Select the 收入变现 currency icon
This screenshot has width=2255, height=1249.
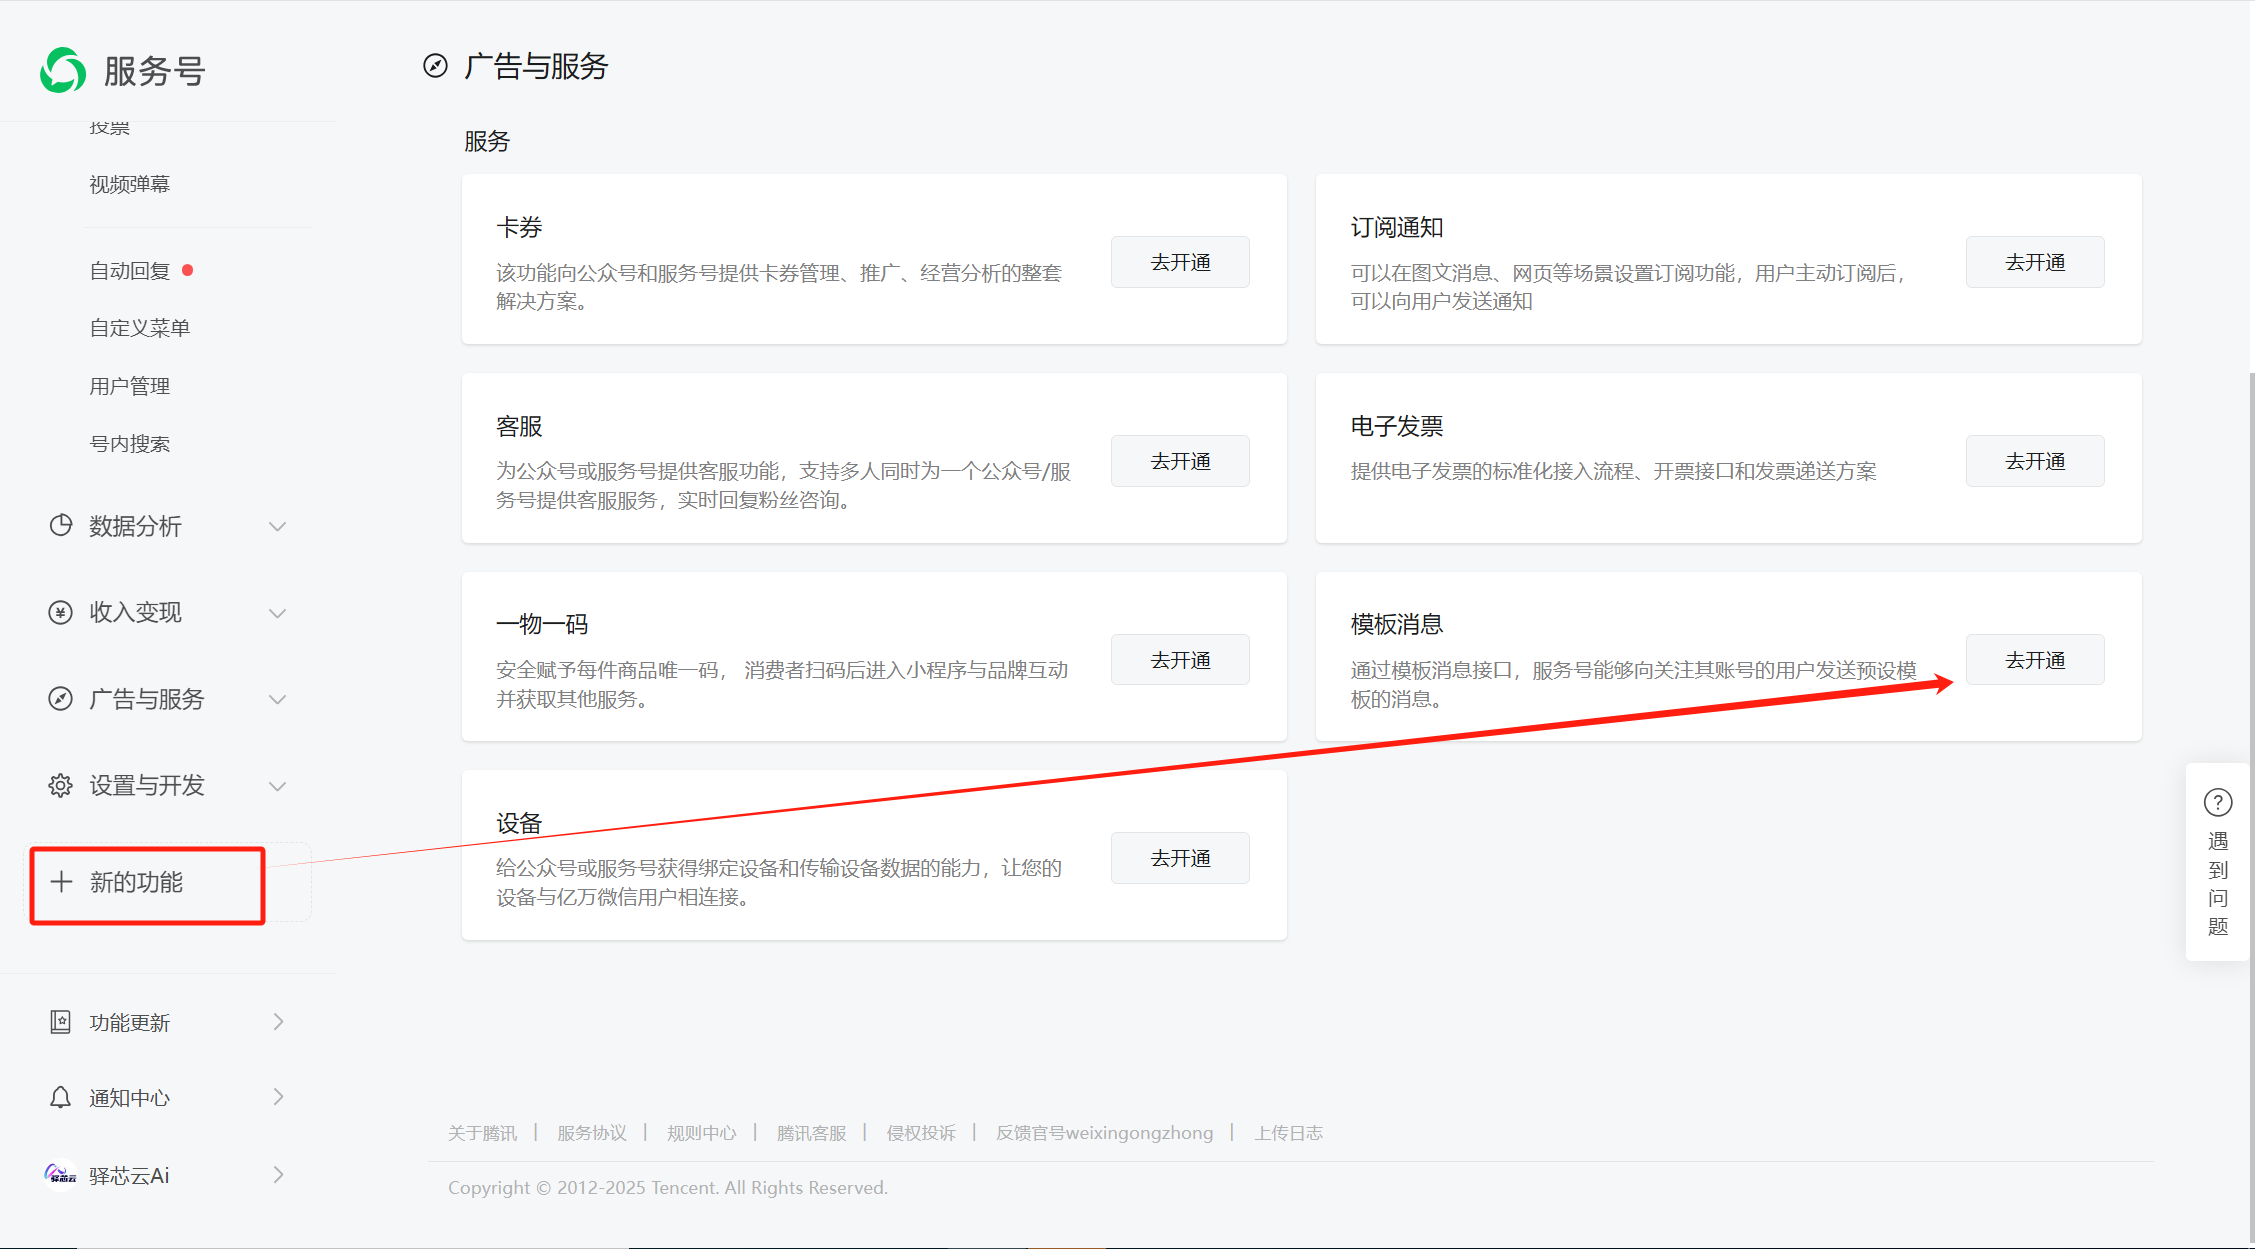point(60,612)
